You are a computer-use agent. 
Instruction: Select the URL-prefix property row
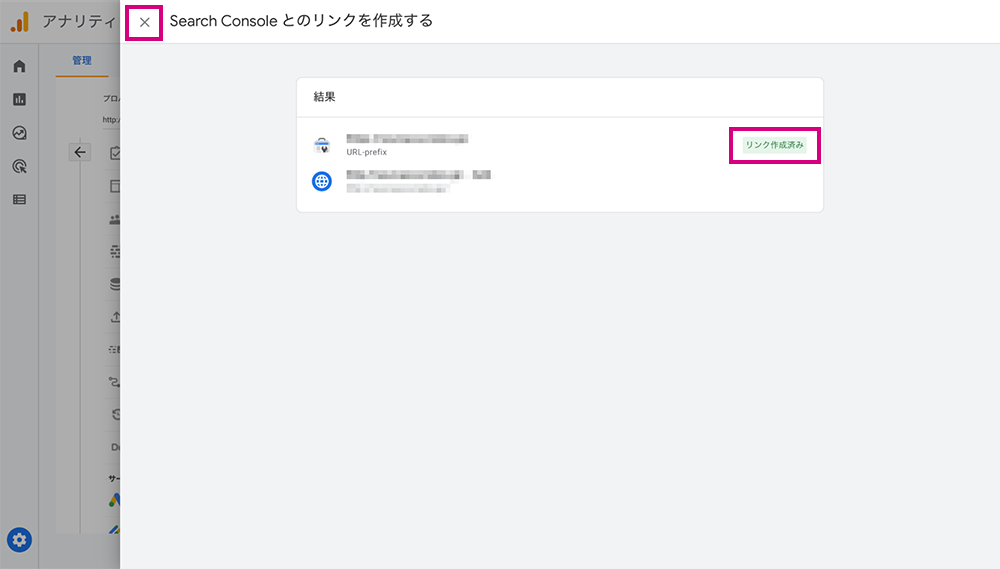tap(560, 145)
